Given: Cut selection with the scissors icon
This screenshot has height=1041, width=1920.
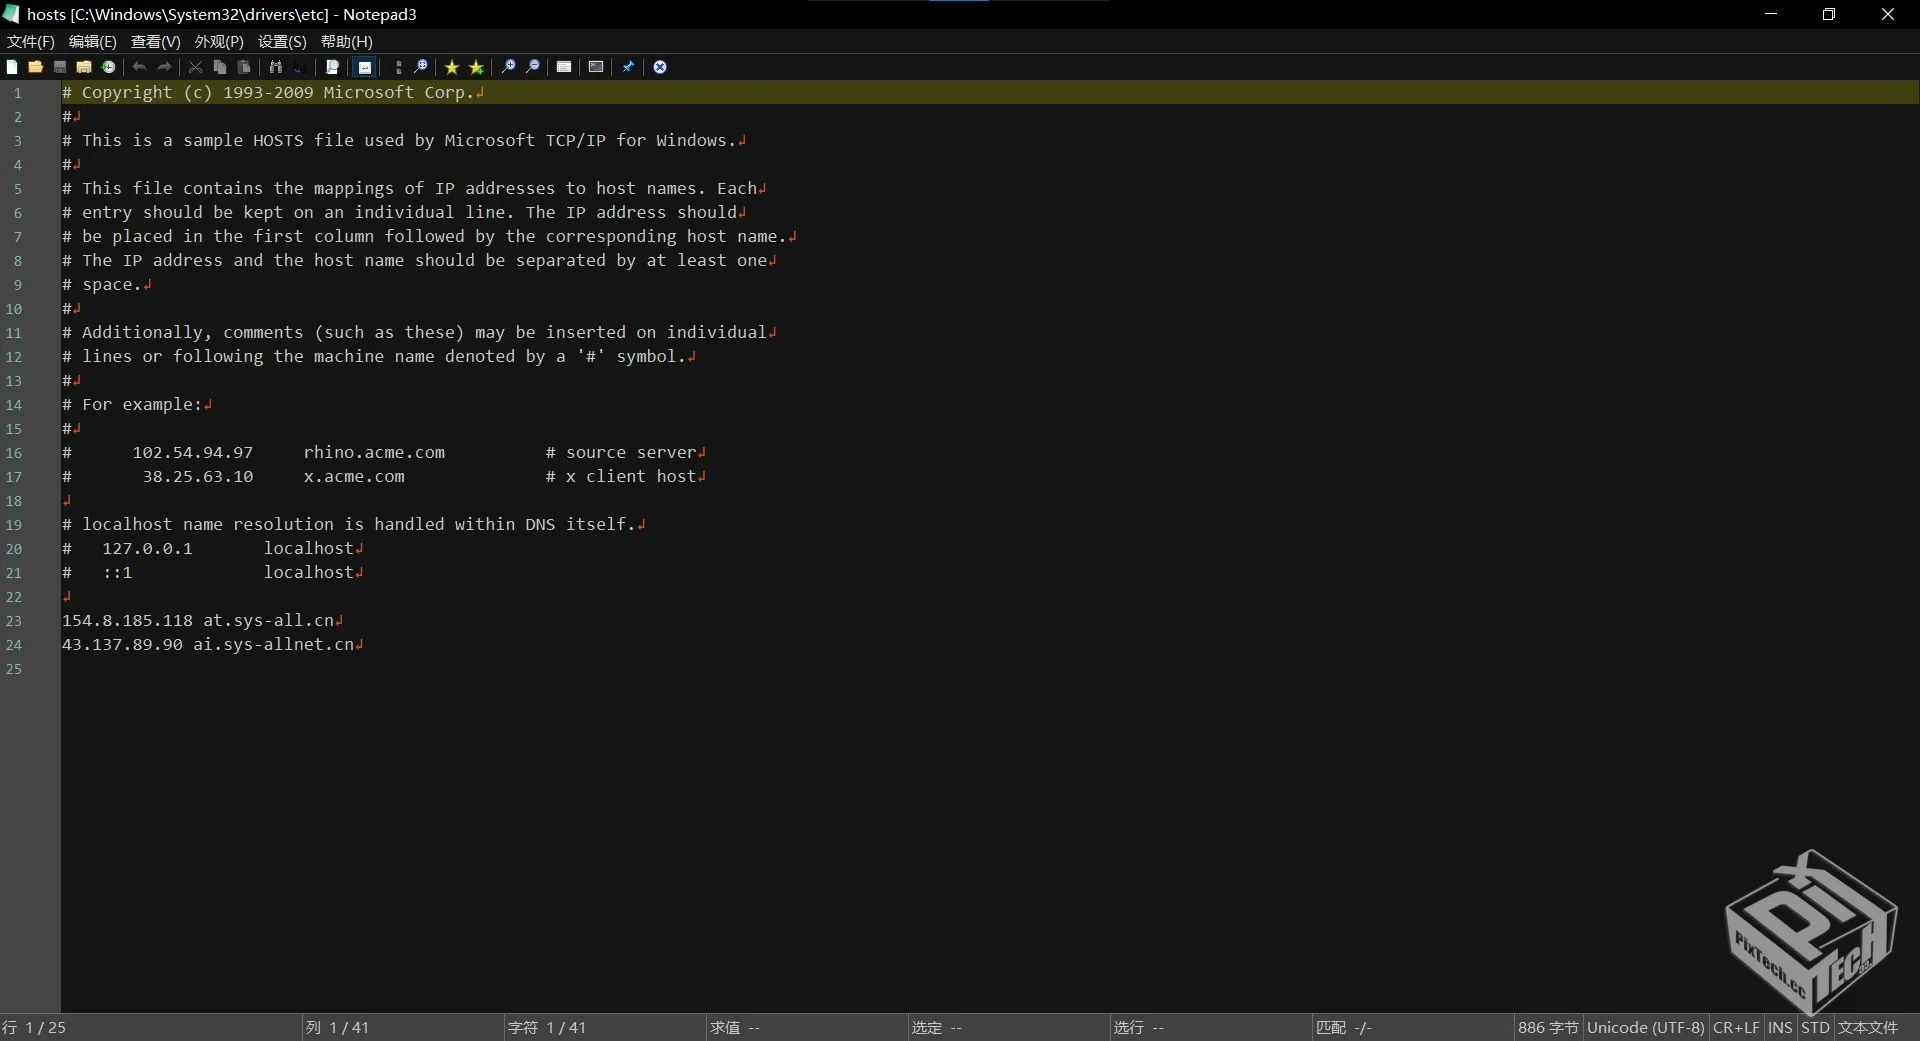Looking at the screenshot, I should coord(196,67).
